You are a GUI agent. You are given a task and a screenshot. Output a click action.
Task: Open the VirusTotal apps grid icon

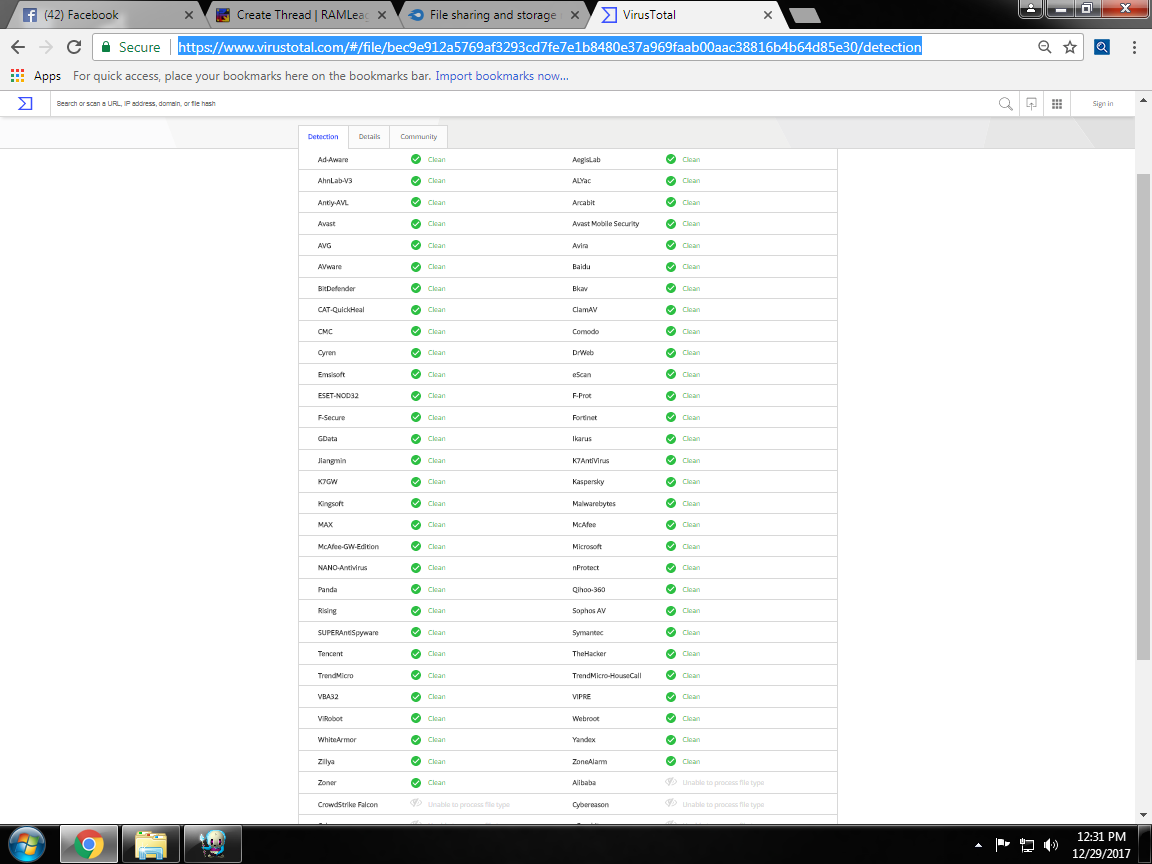(1056, 104)
